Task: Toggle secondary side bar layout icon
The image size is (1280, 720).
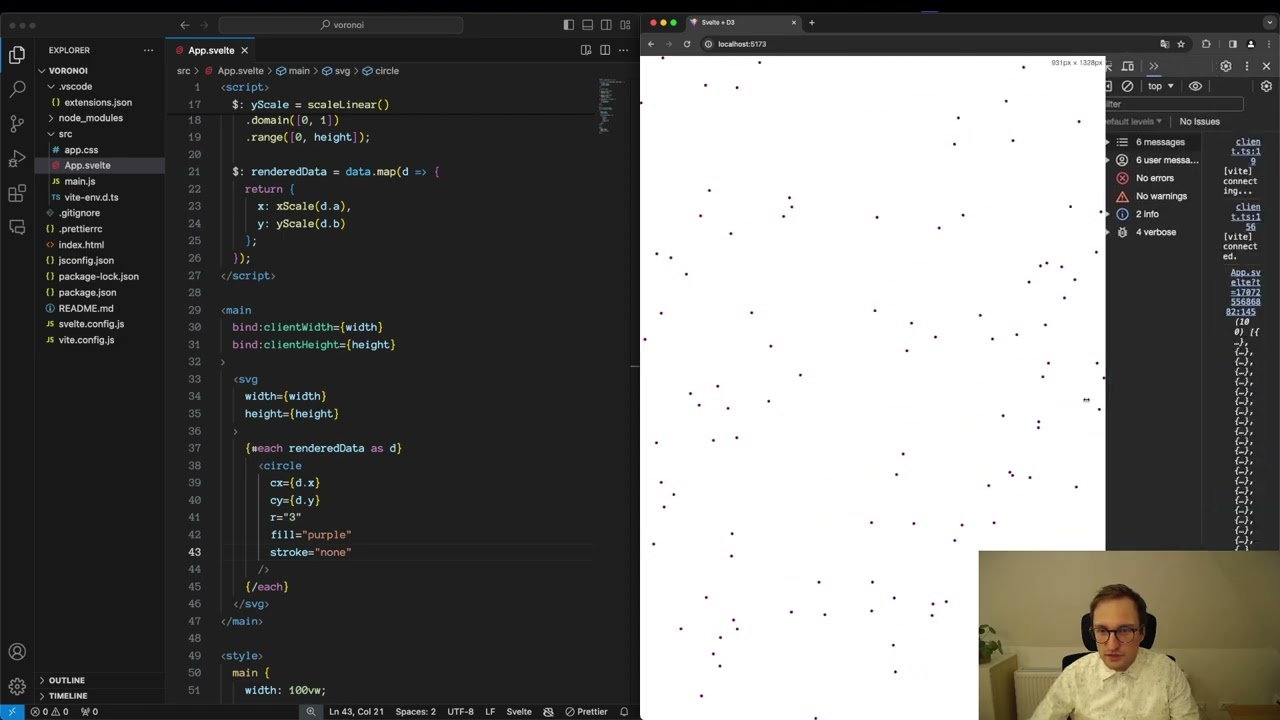Action: 607,24
